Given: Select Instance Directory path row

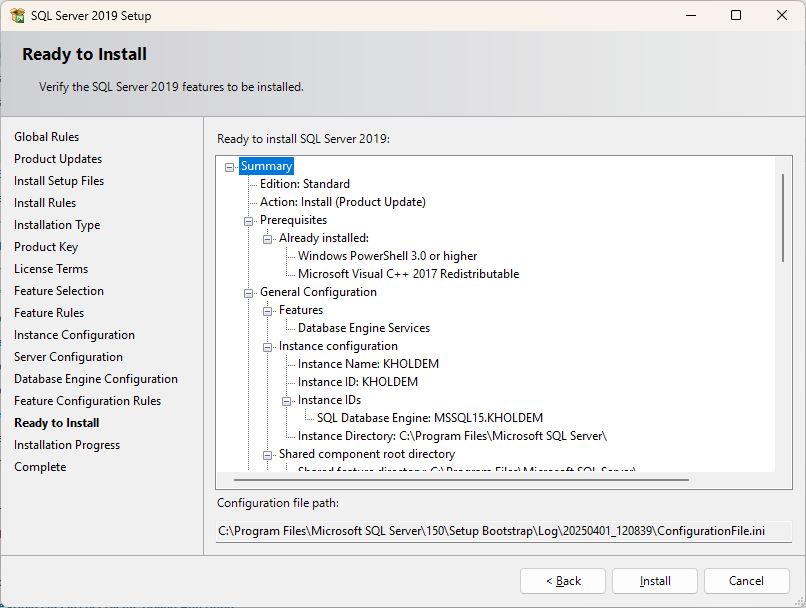Looking at the screenshot, I should coord(452,436).
